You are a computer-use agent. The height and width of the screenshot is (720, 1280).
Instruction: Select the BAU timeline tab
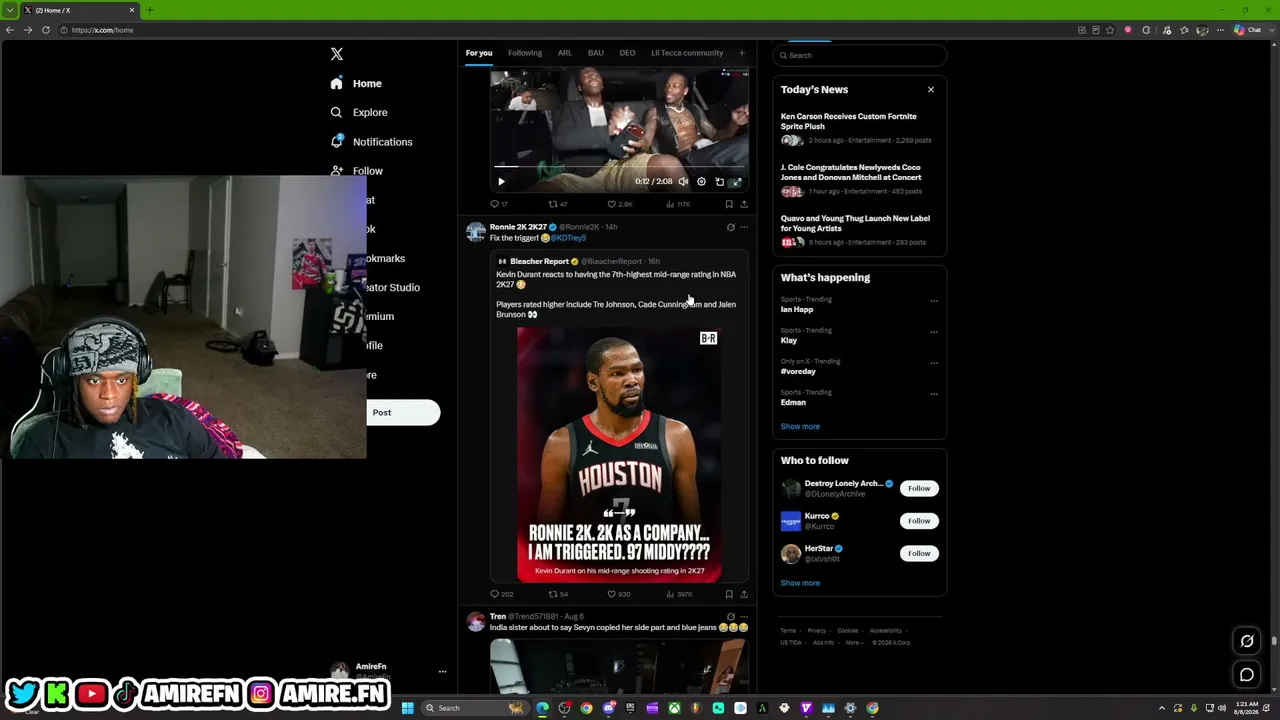point(596,53)
